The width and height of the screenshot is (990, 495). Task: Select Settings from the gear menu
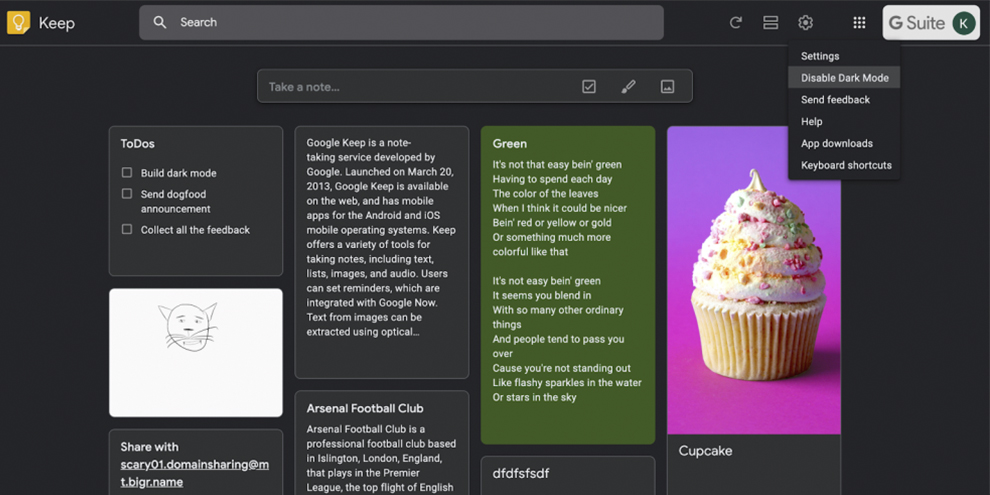(x=844, y=56)
